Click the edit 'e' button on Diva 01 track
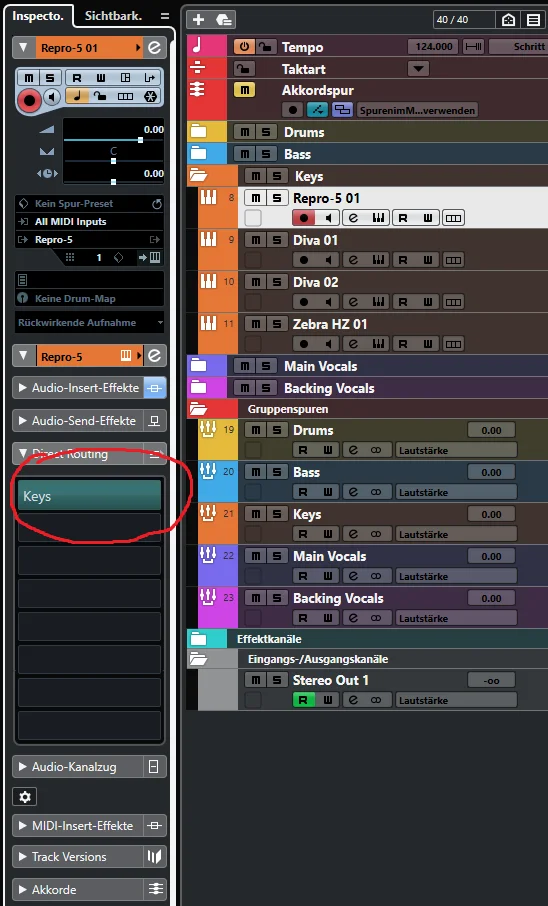The height and width of the screenshot is (906, 548). pyautogui.click(x=353, y=260)
